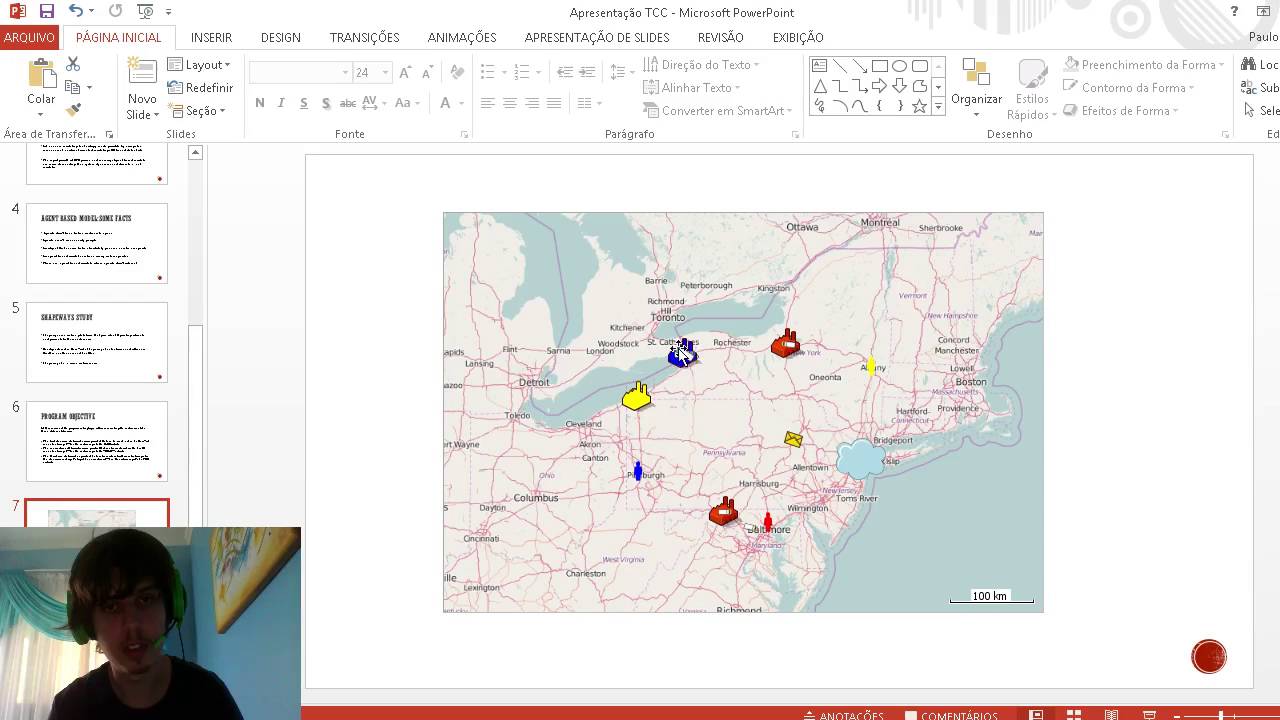Select slide 5 thumbnail Shapeways Study
The image size is (1280, 720).
coord(97,342)
